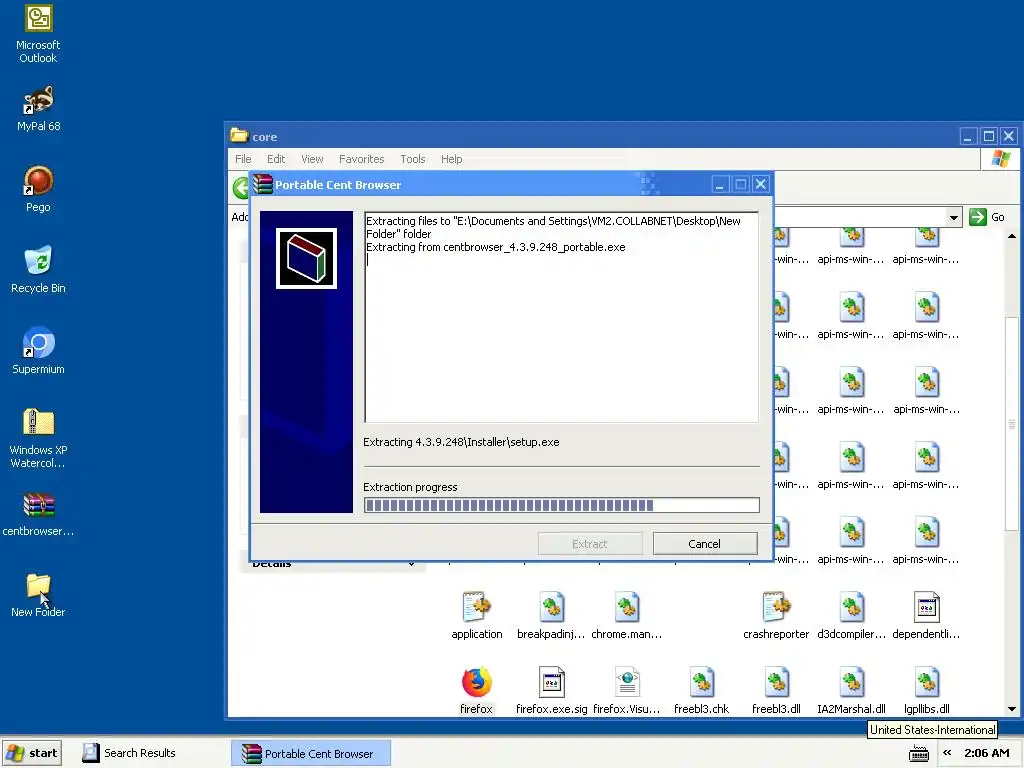Select the lgpllibs.dll file icon
Screen dimensions: 1024x768
pyautogui.click(x=927, y=691)
